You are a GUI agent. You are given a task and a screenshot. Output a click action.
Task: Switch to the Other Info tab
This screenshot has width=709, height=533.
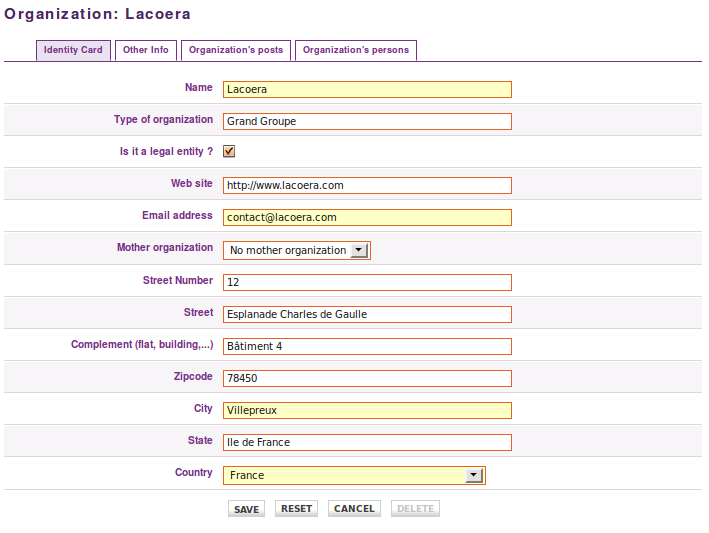145,50
